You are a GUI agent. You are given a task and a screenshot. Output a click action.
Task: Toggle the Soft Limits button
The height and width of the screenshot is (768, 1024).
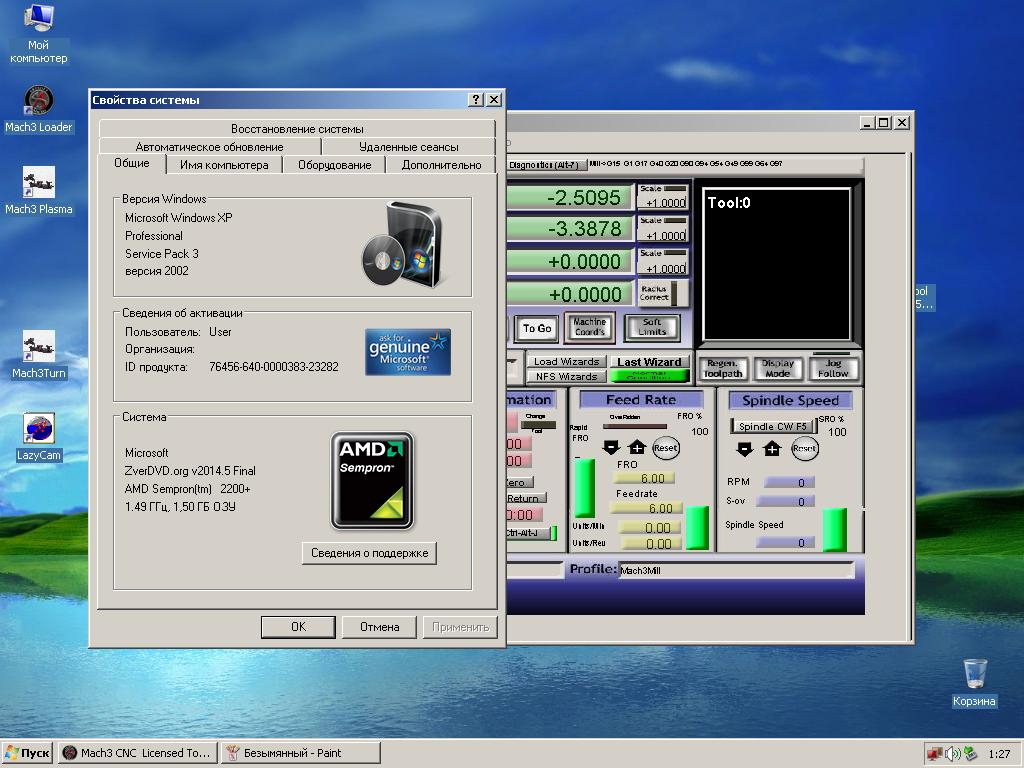pyautogui.click(x=652, y=327)
